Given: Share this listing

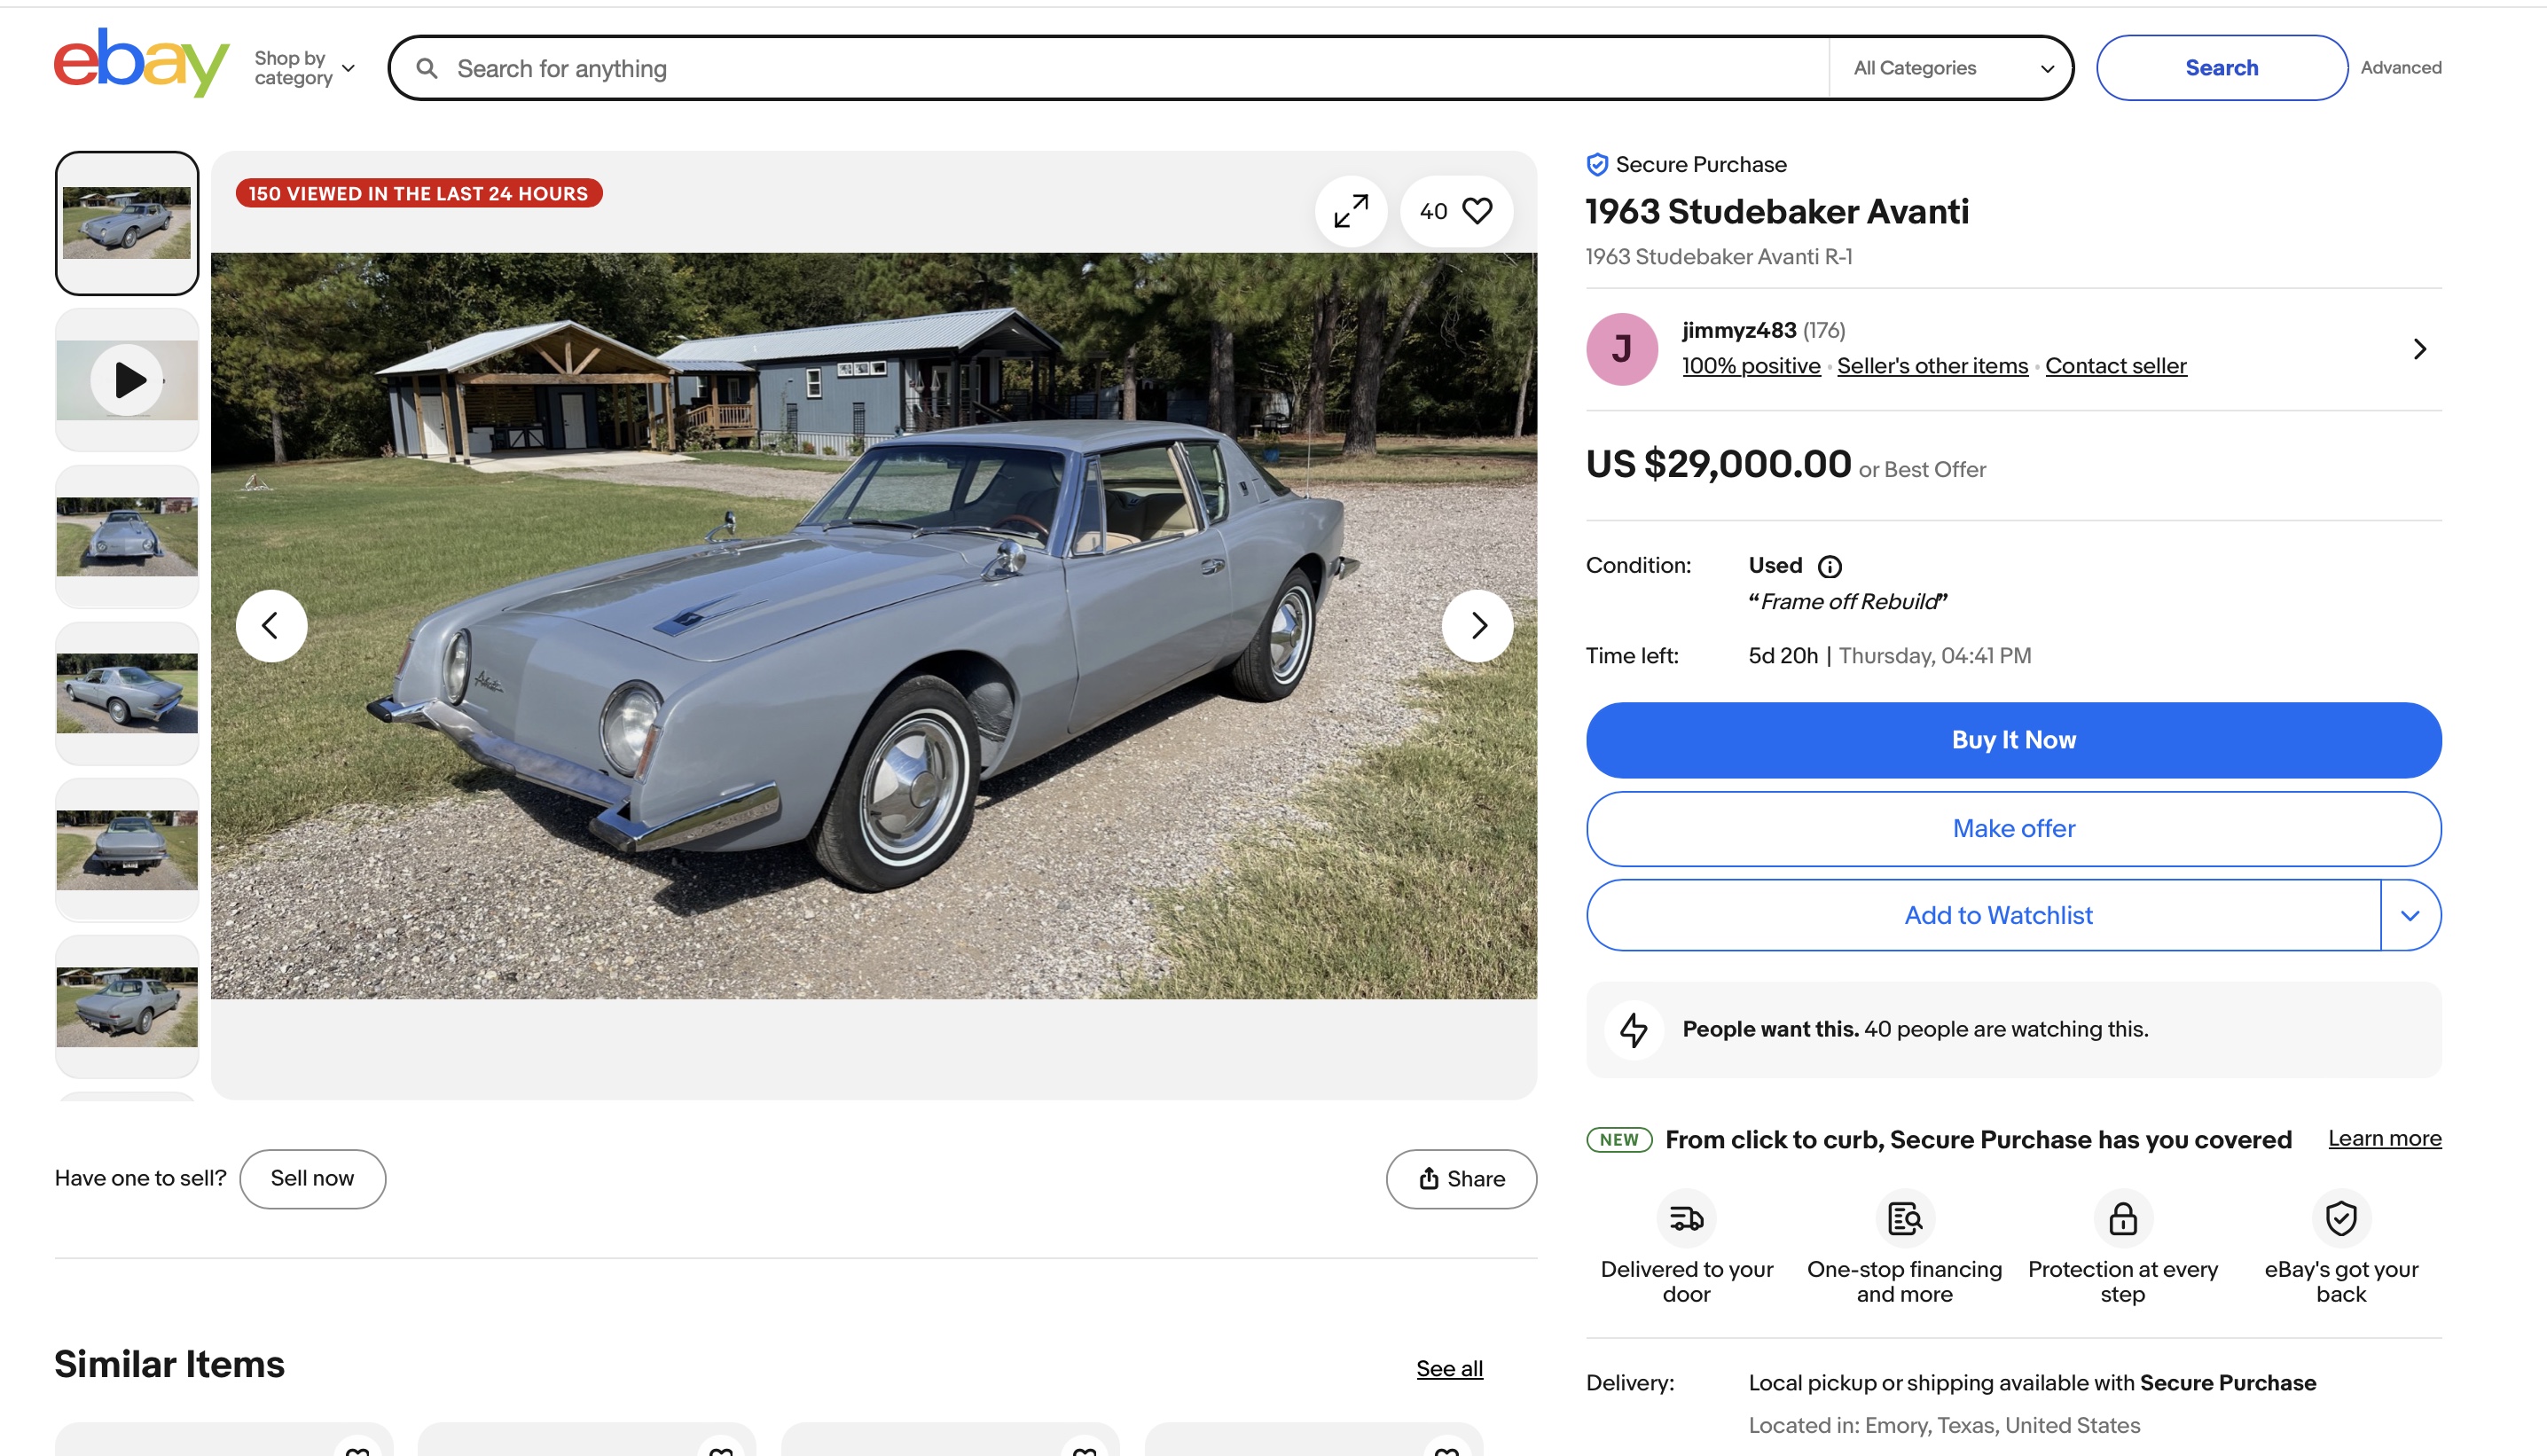Looking at the screenshot, I should coord(1461,1179).
